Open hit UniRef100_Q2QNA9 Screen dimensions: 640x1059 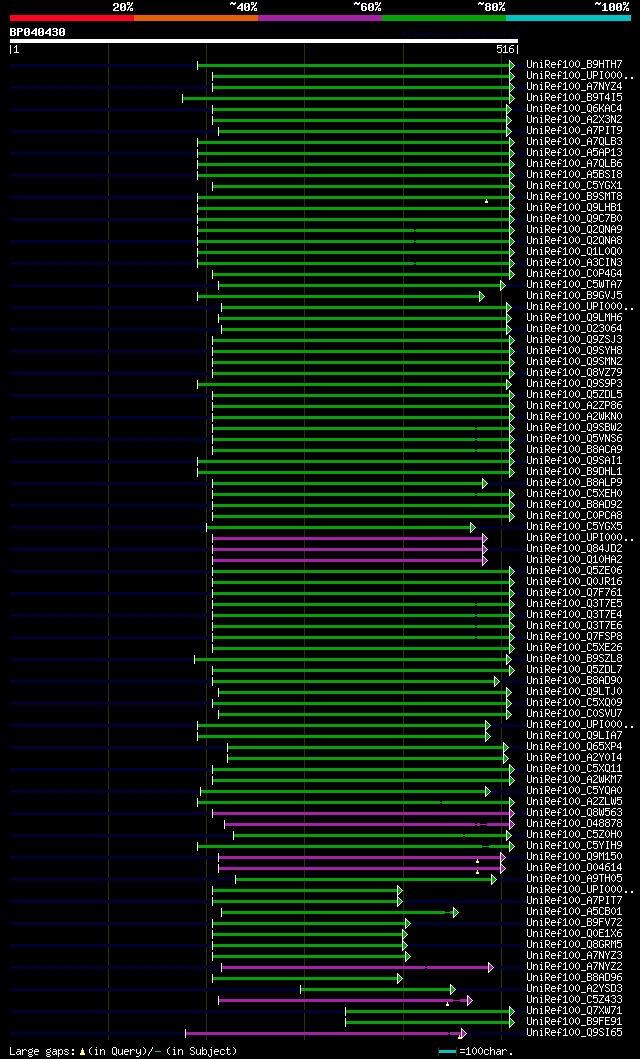point(575,230)
